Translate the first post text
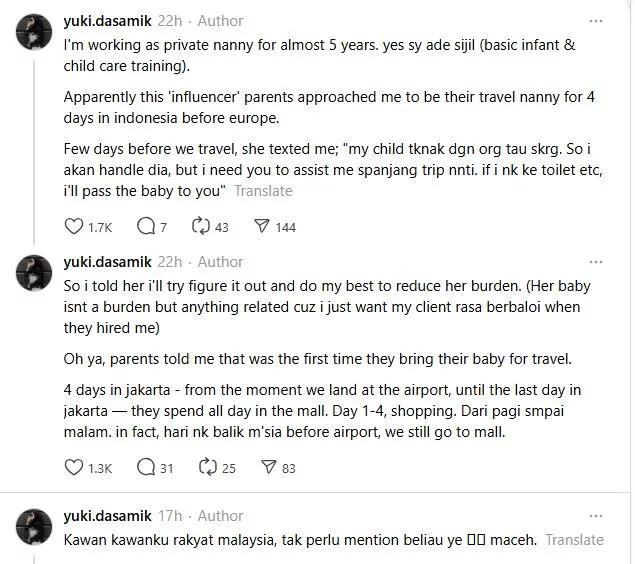 [263, 190]
